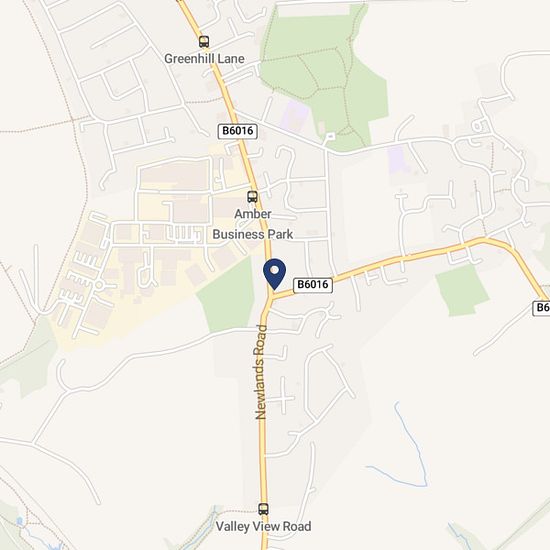This screenshot has width=550, height=550.
Task: Click the Greenhill Lane bus stop icon
Action: 204,42
